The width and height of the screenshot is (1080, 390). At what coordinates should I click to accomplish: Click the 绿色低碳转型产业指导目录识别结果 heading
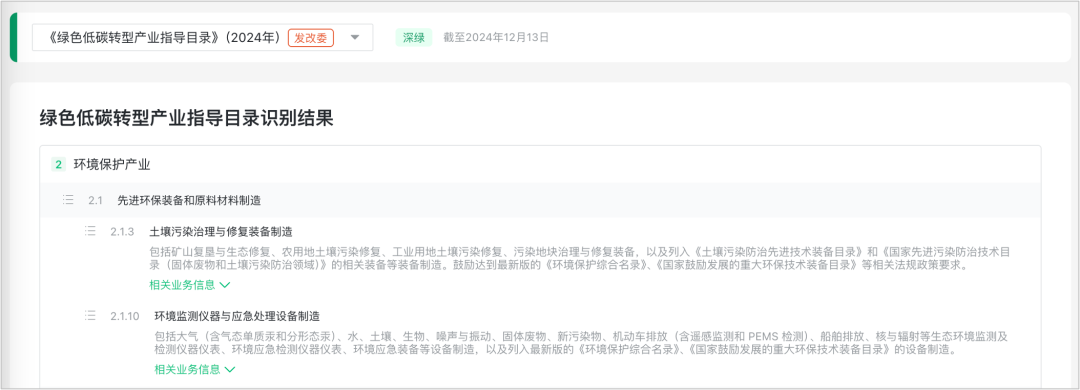point(187,119)
